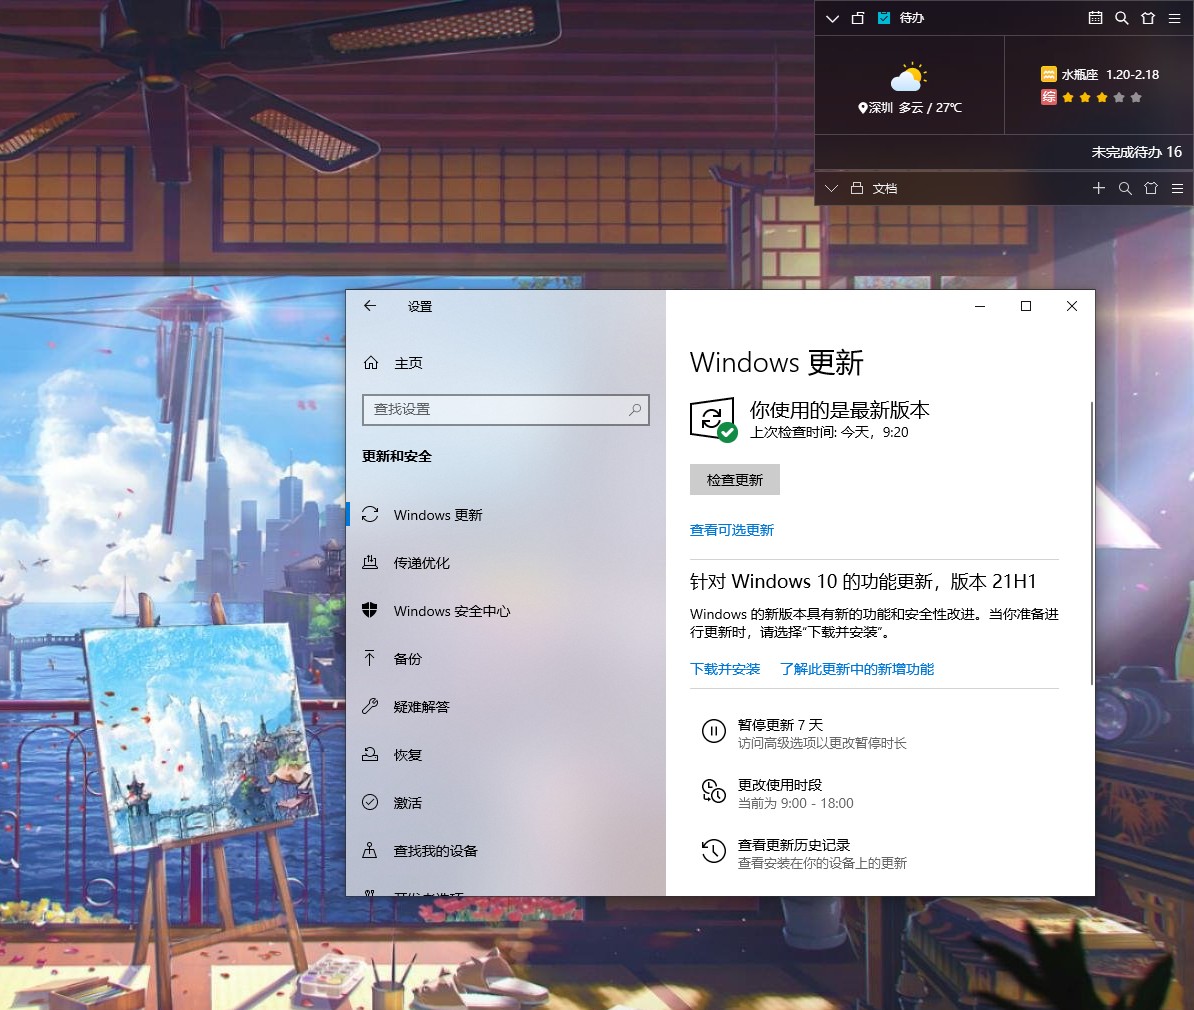The height and width of the screenshot is (1010, 1194).
Task: Click the 恢复 sidebar icon
Action: click(370, 754)
